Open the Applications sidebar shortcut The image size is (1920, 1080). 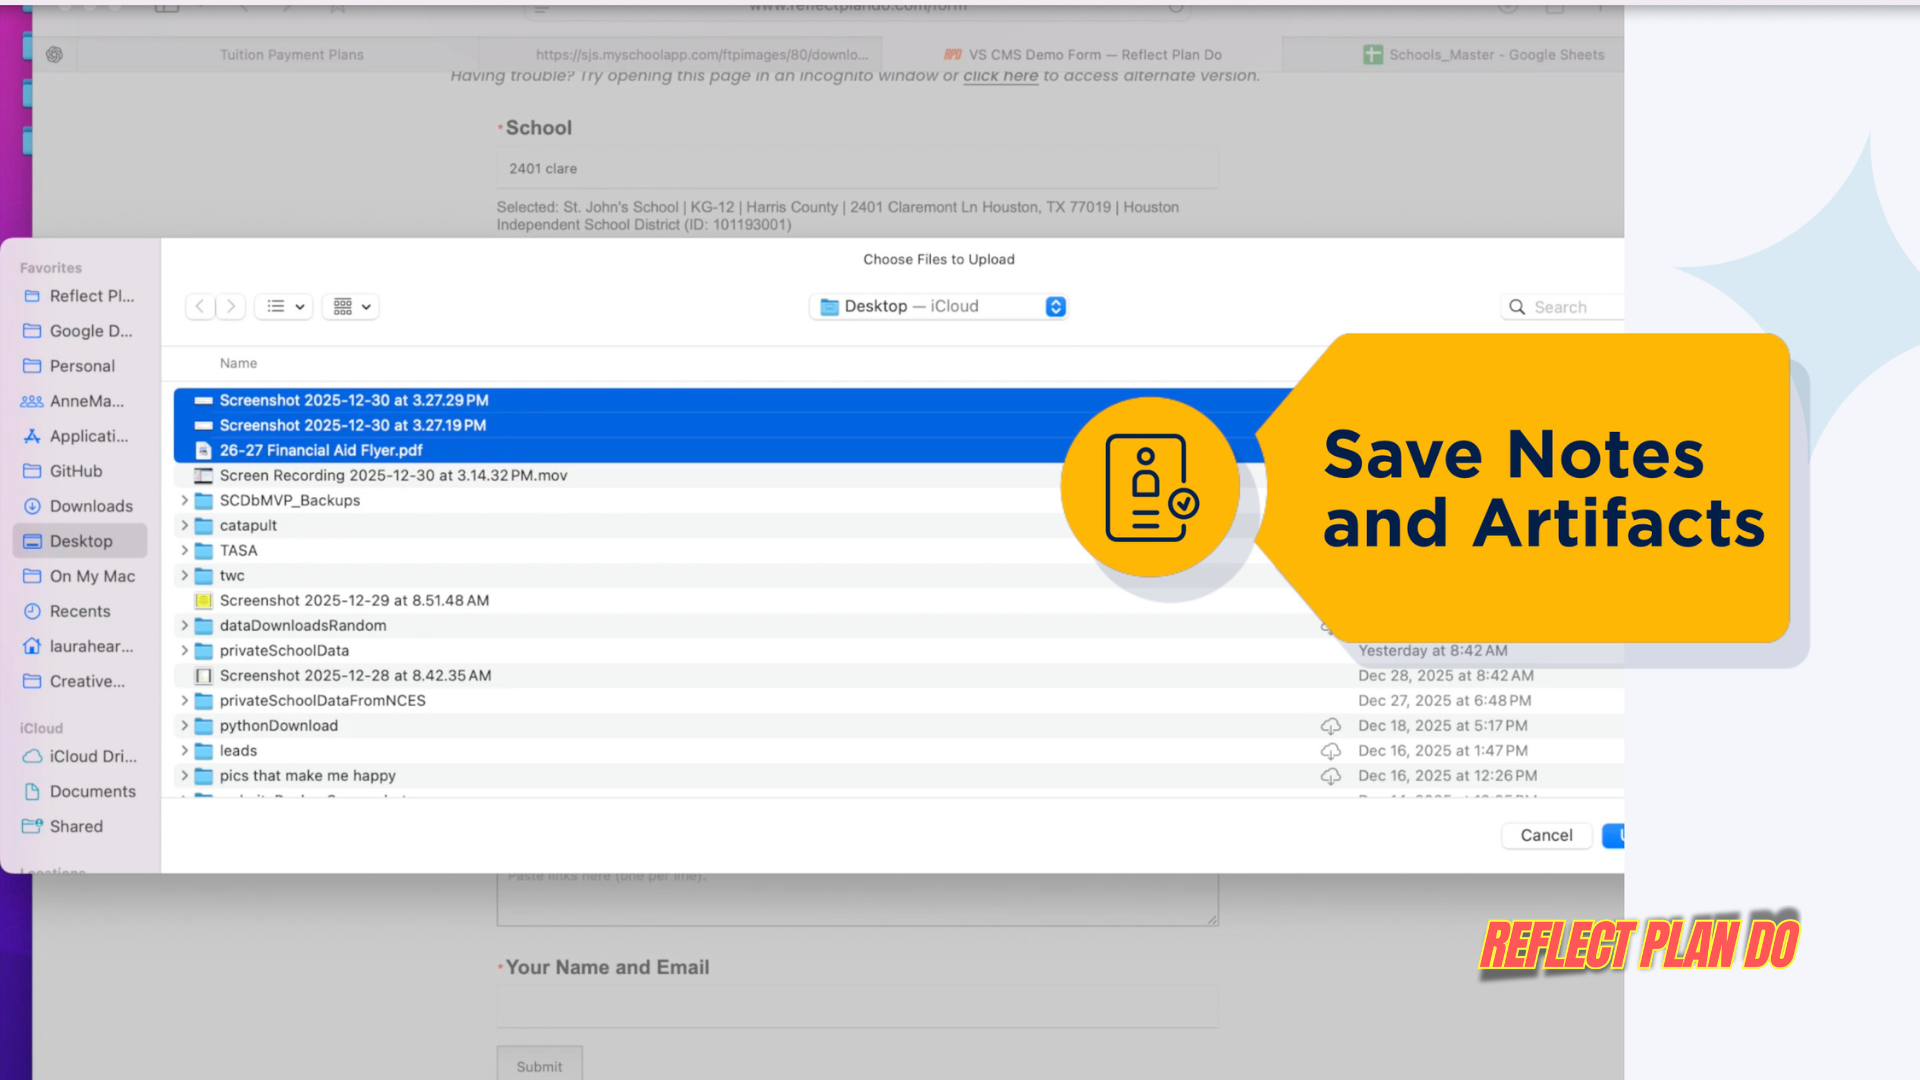tap(88, 436)
